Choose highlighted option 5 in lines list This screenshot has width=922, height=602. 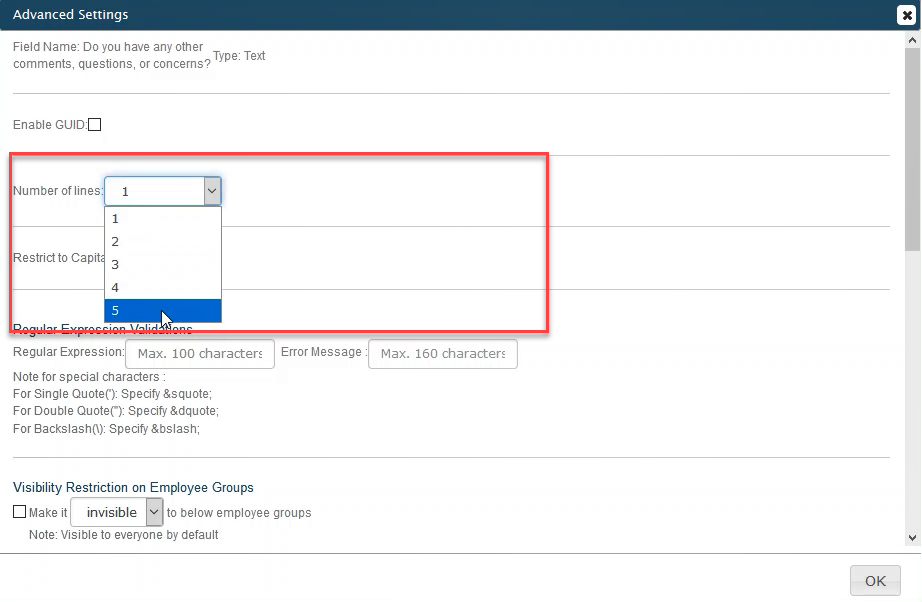tap(162, 311)
